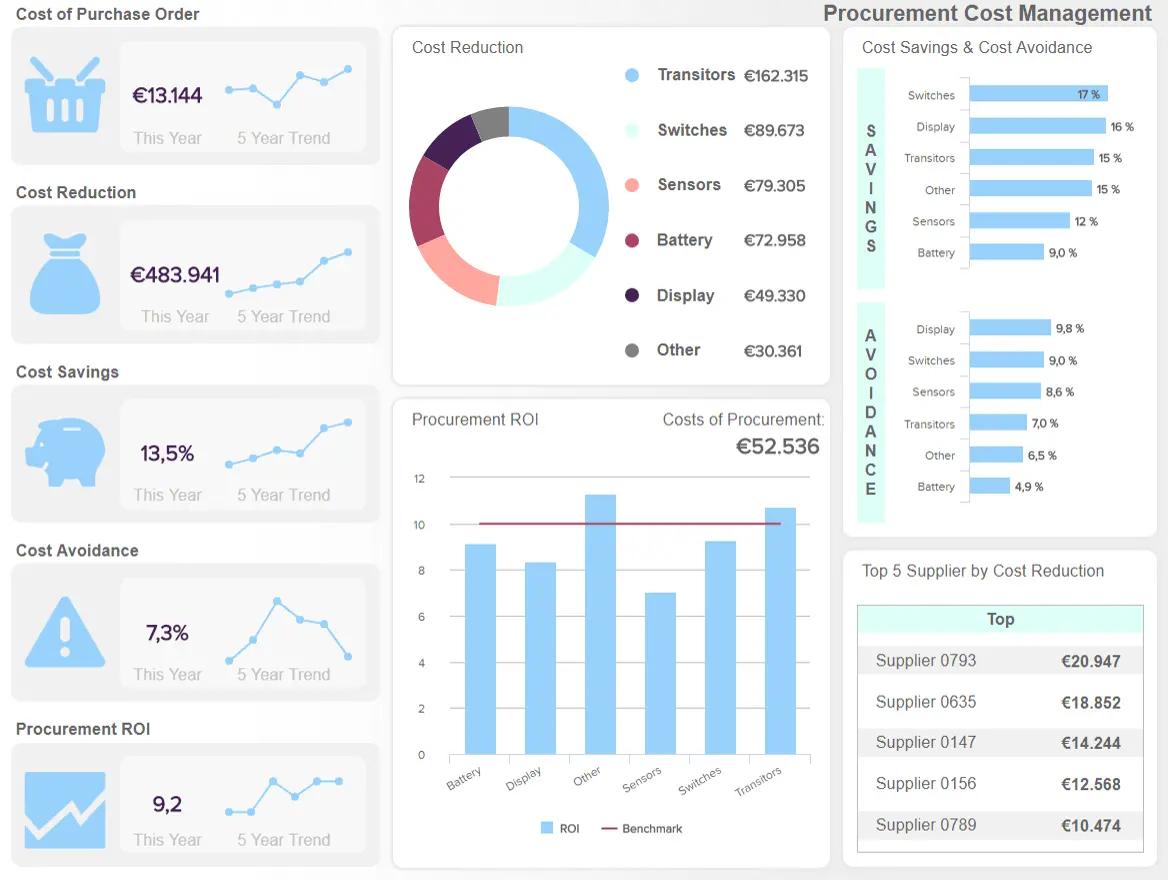Click the shopping basket icon
Image resolution: width=1168 pixels, height=880 pixels.
pyautogui.click(x=65, y=95)
